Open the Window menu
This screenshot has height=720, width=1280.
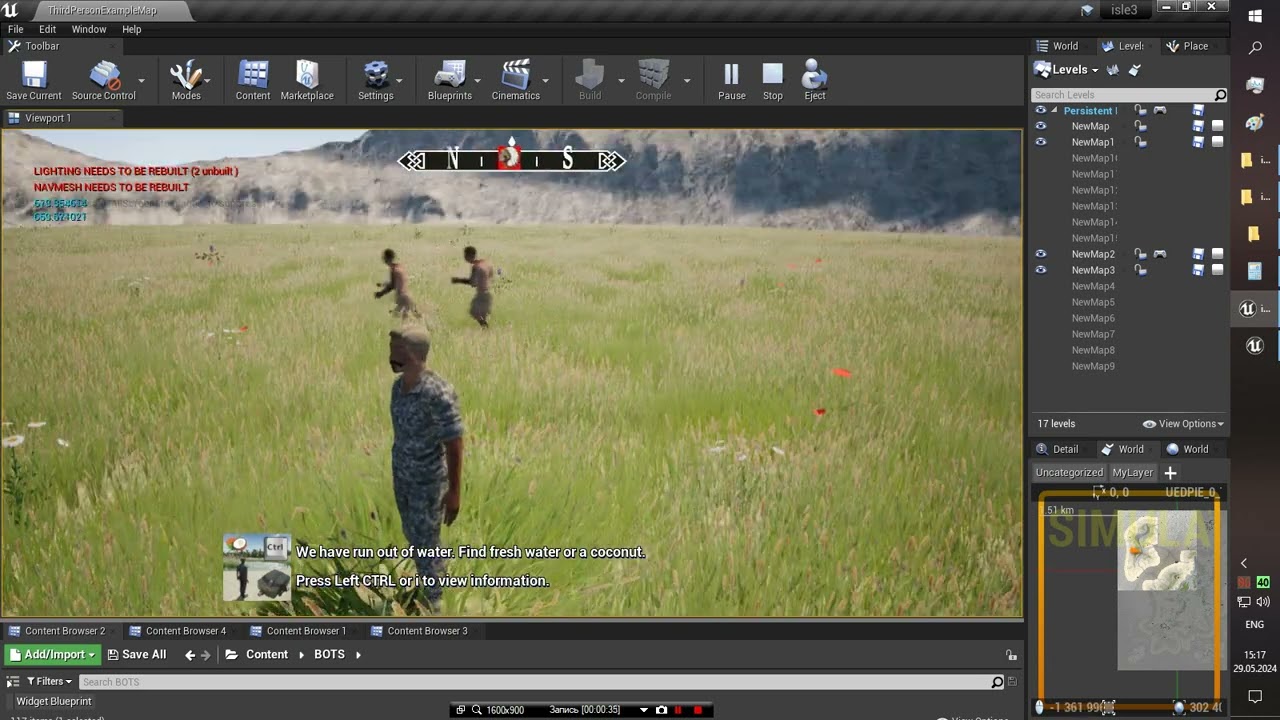click(89, 29)
